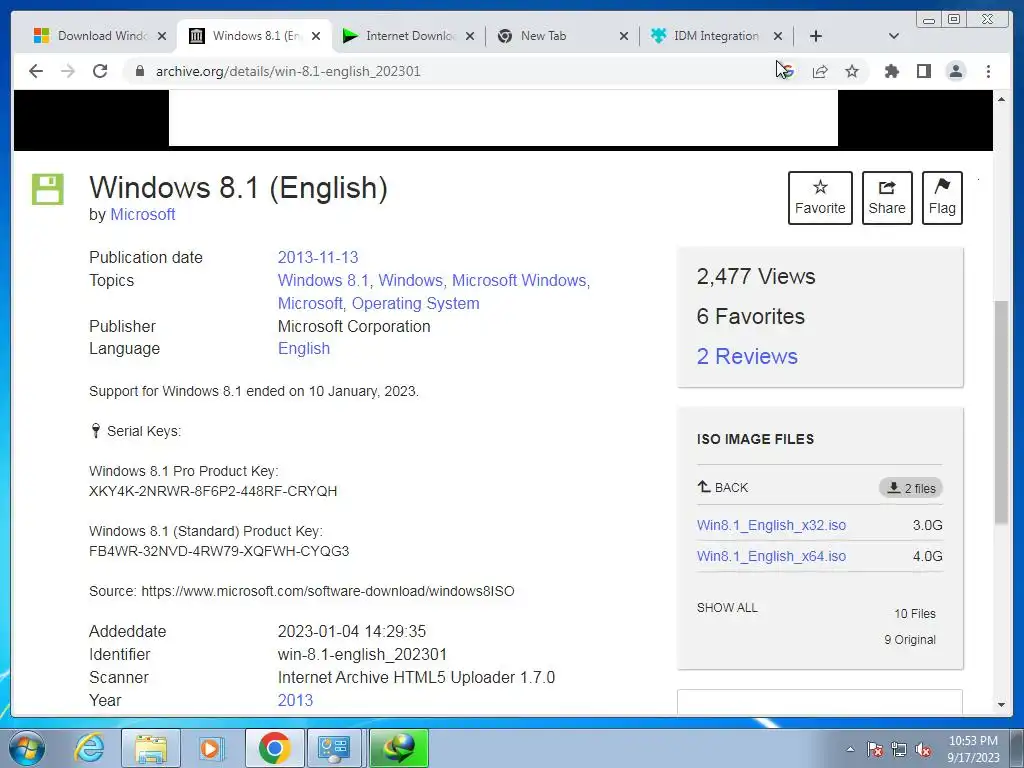1024x768 pixels.
Task: Go back with the browser back arrow
Action: click(x=36, y=71)
